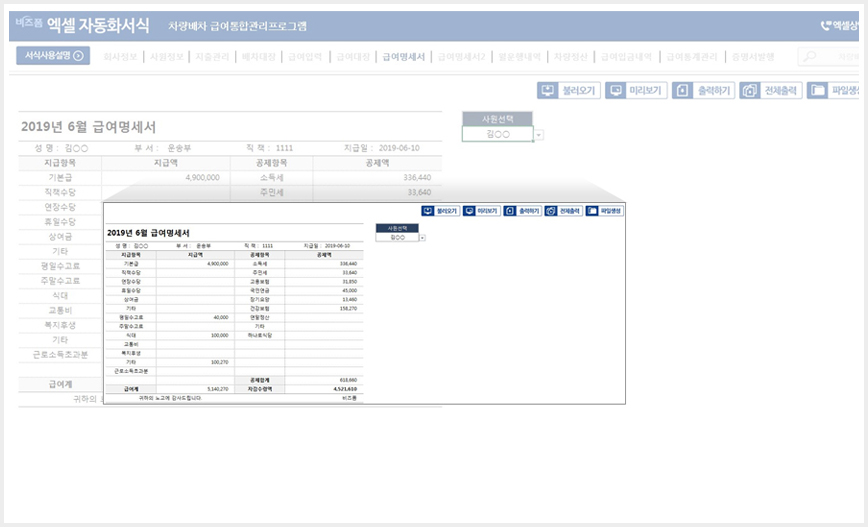Click the 휴일수당 row label in the background sheet
The width and height of the screenshot is (868, 527).
click(x=60, y=222)
